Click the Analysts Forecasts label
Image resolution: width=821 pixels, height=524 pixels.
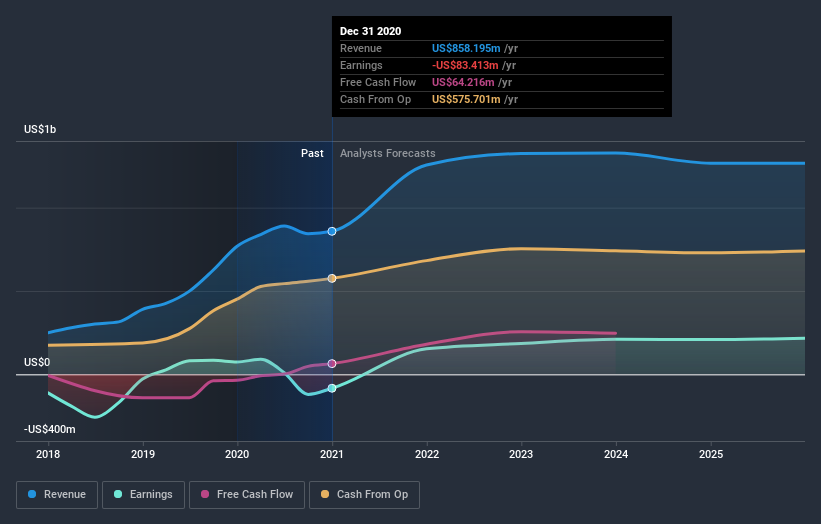387,153
